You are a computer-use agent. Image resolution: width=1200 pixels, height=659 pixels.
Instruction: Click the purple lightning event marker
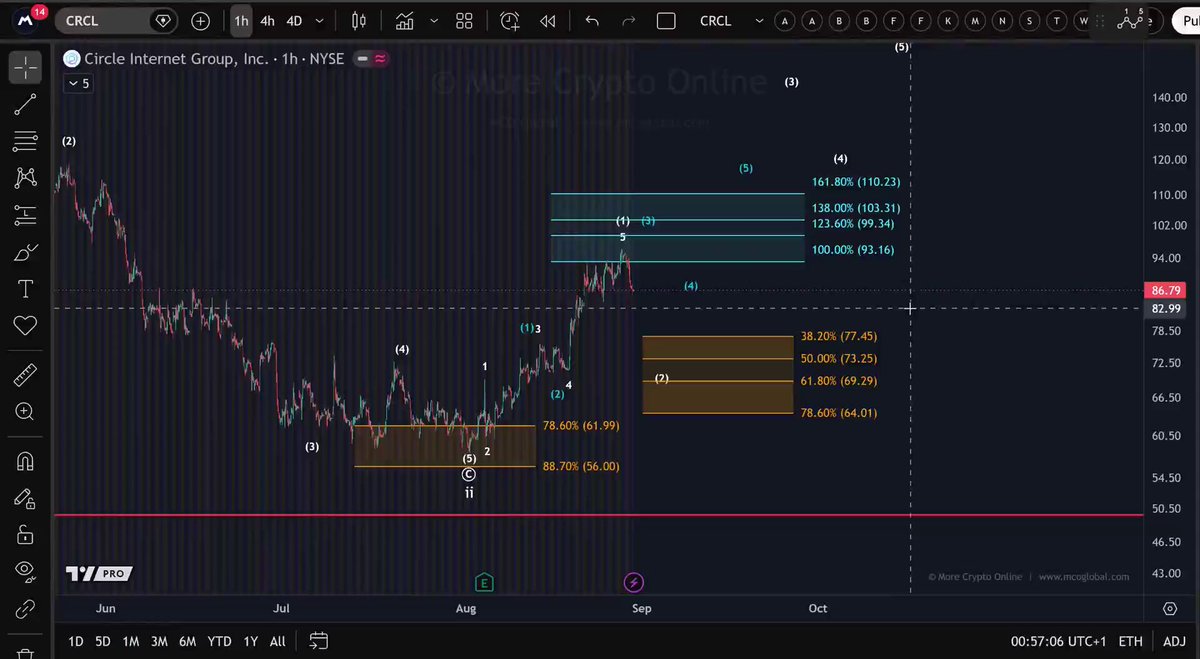[x=633, y=582]
